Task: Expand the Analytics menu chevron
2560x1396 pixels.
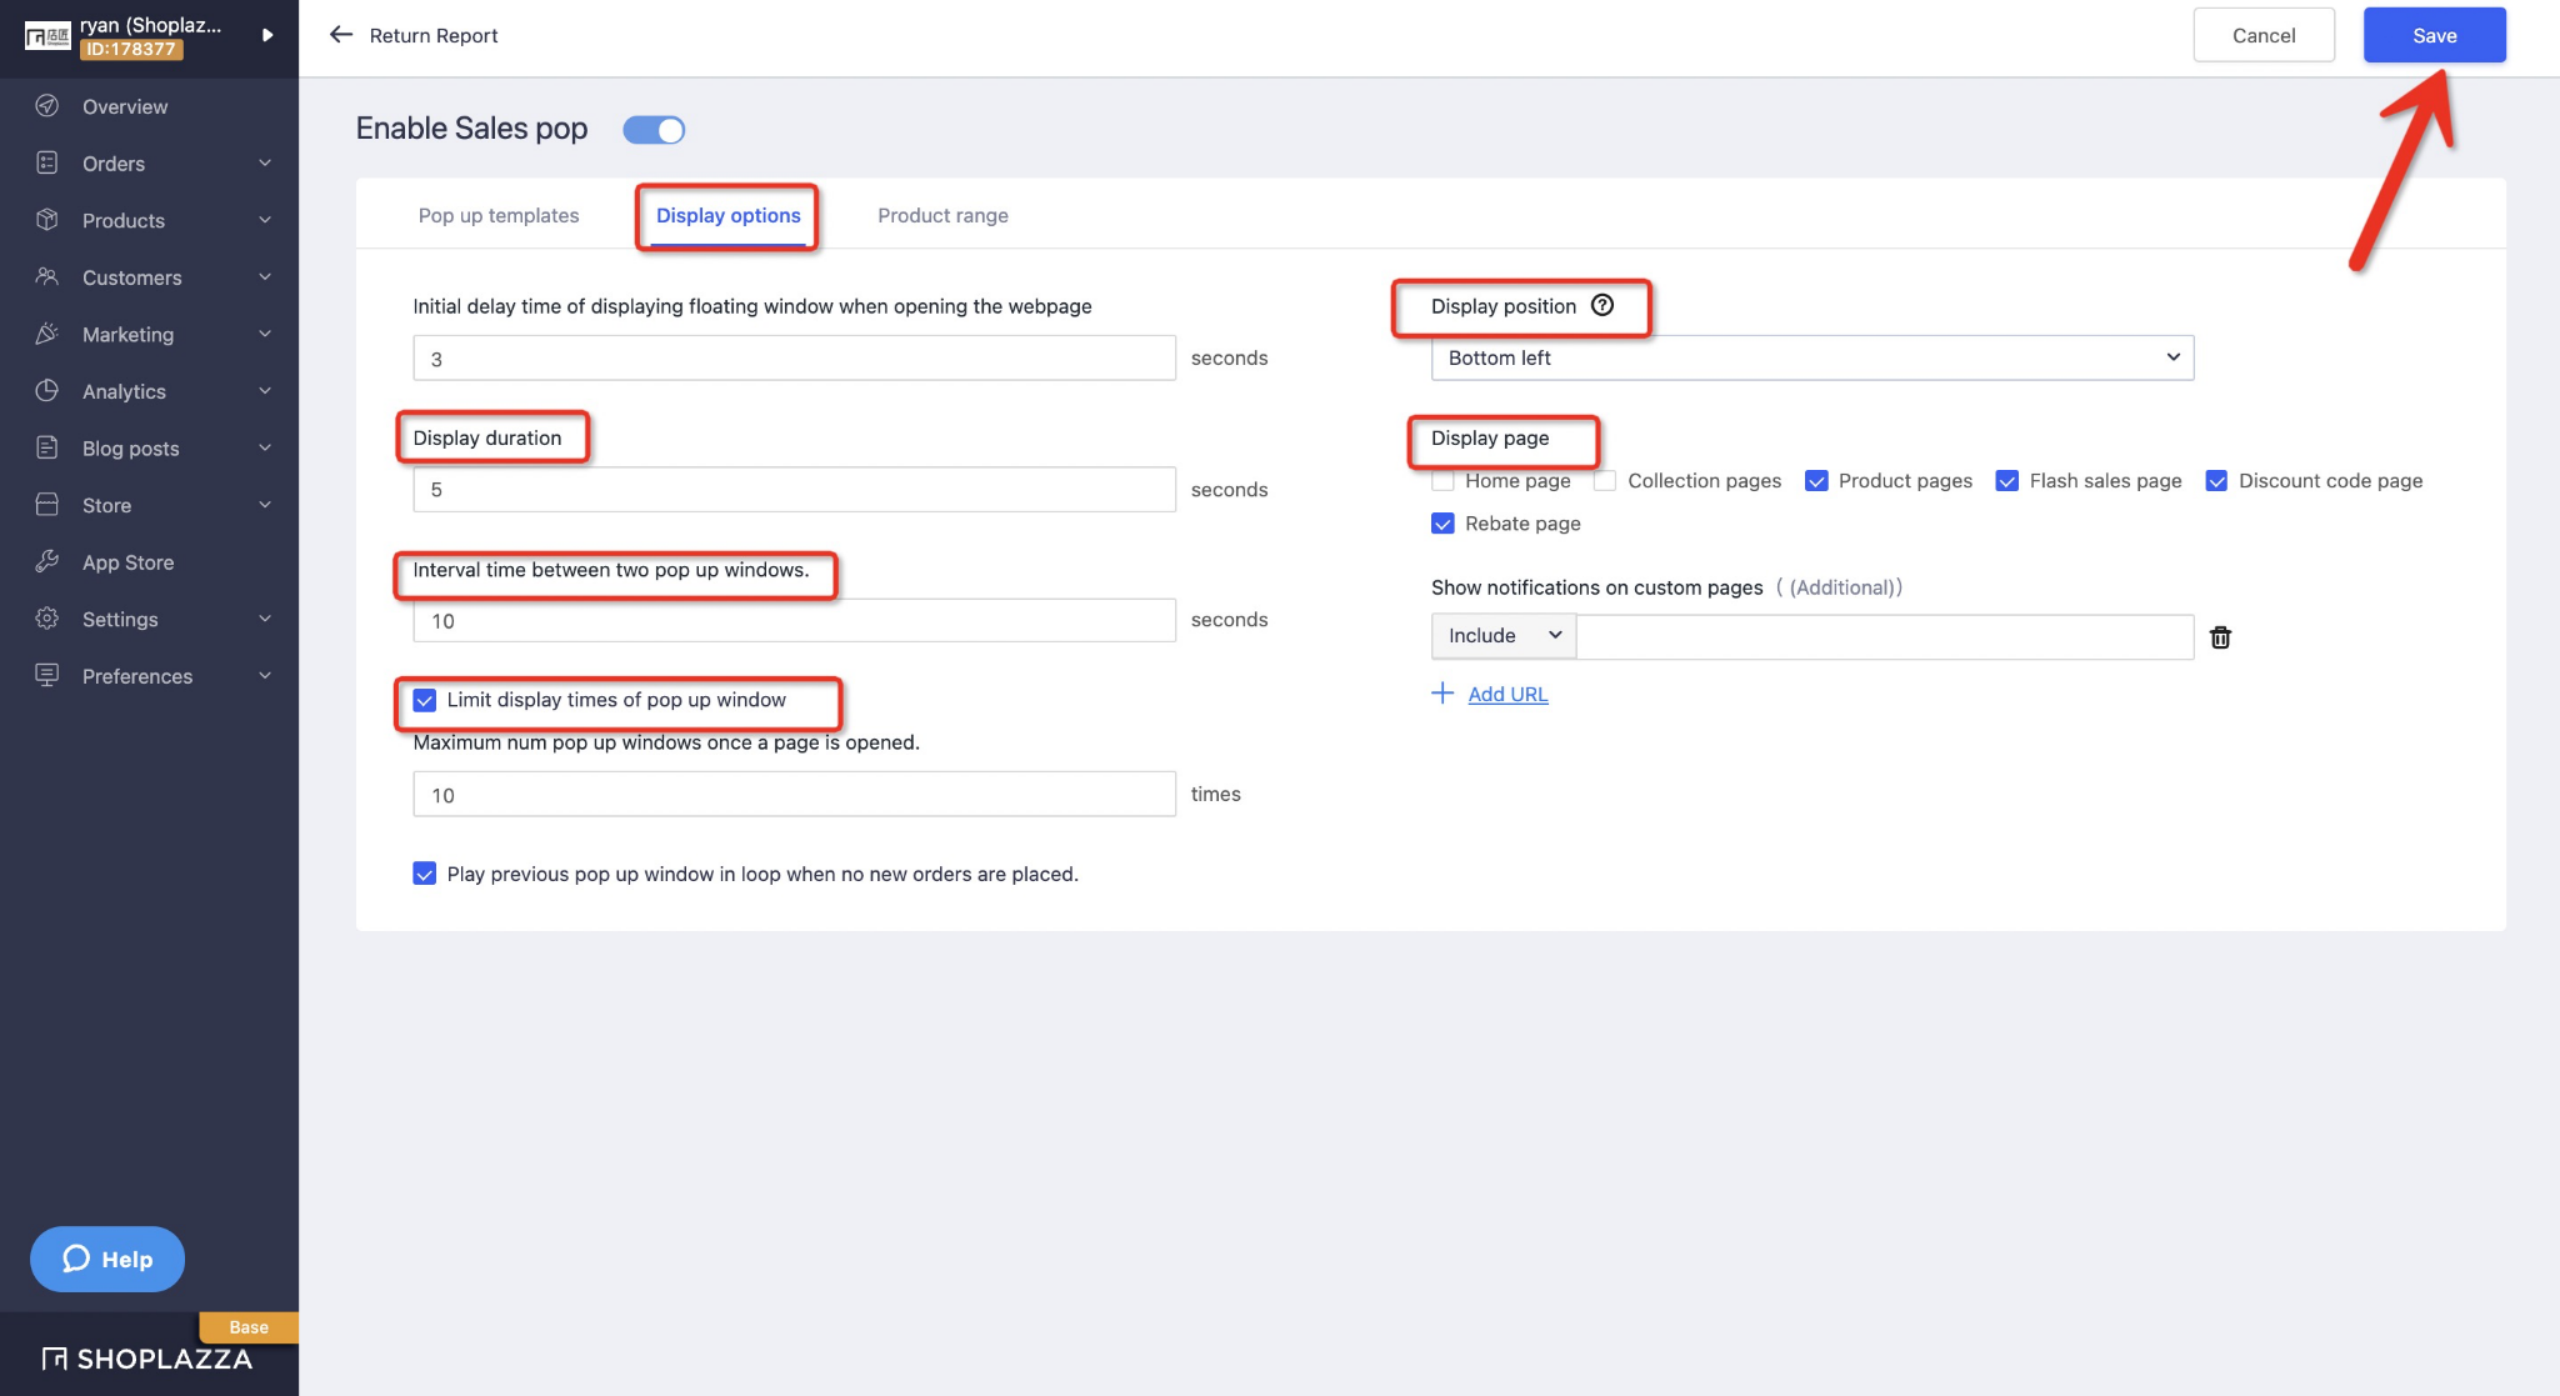Action: click(265, 391)
